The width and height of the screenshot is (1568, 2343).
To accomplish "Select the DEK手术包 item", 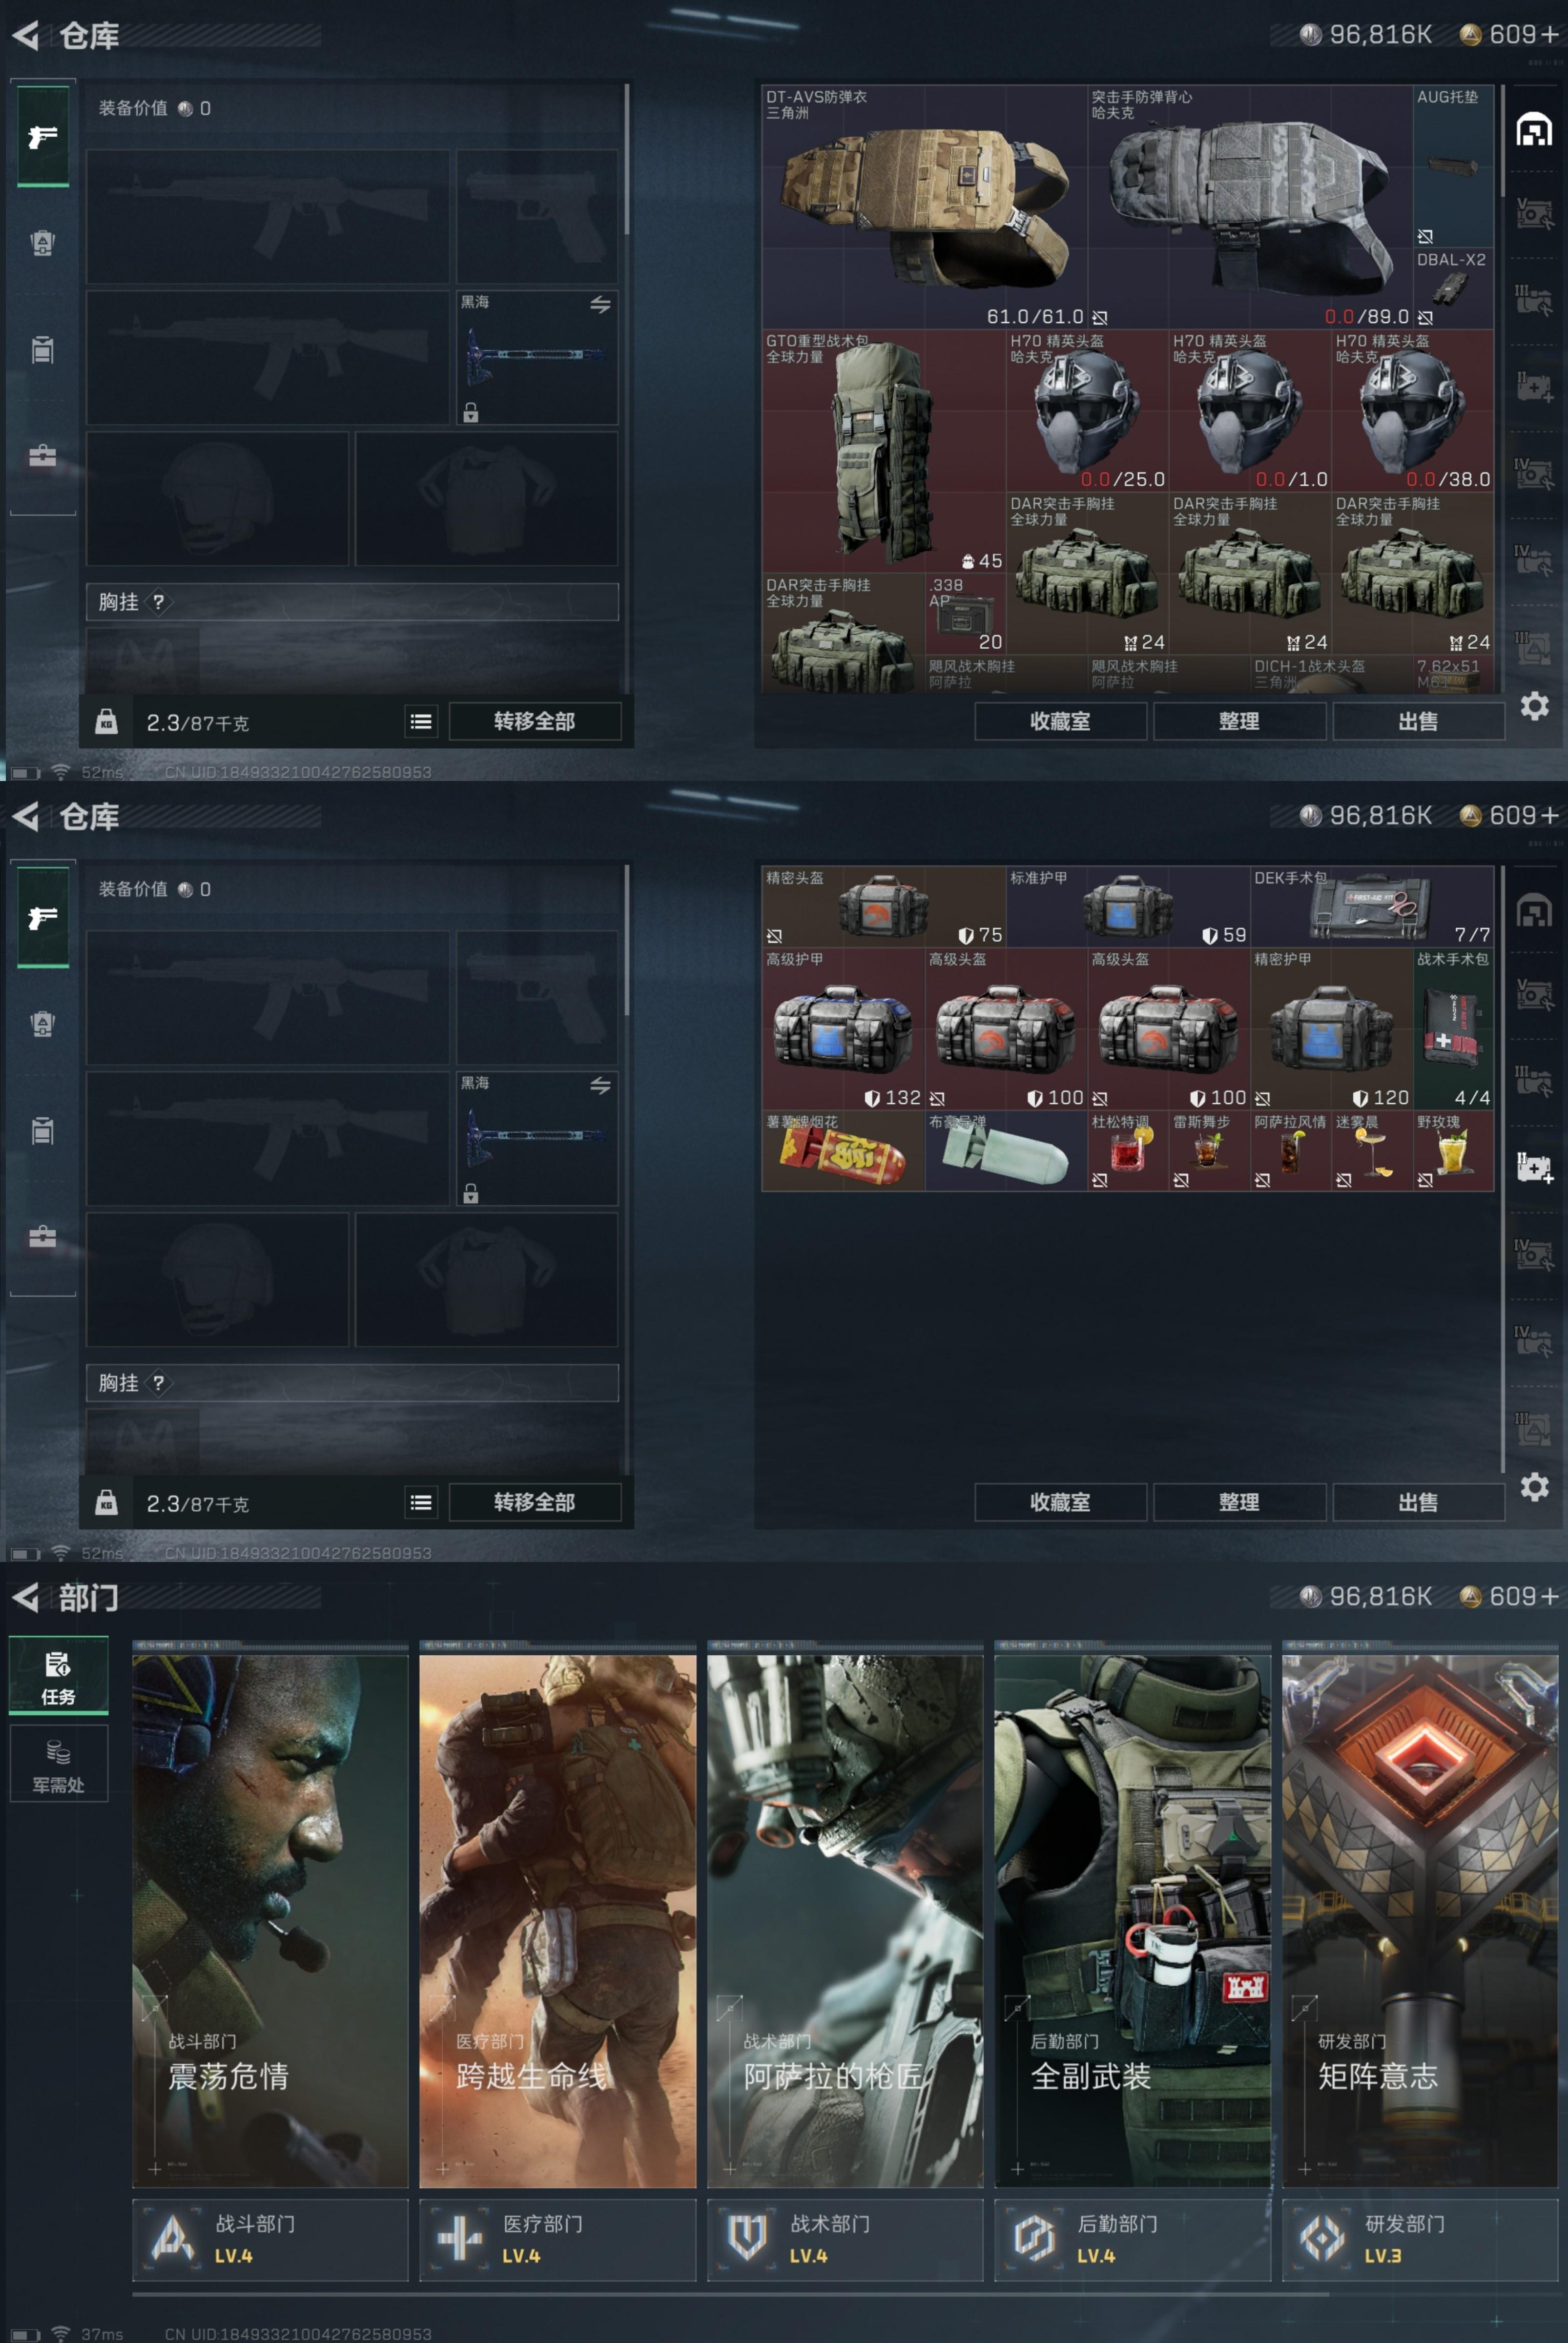I will pyautogui.click(x=1372, y=907).
